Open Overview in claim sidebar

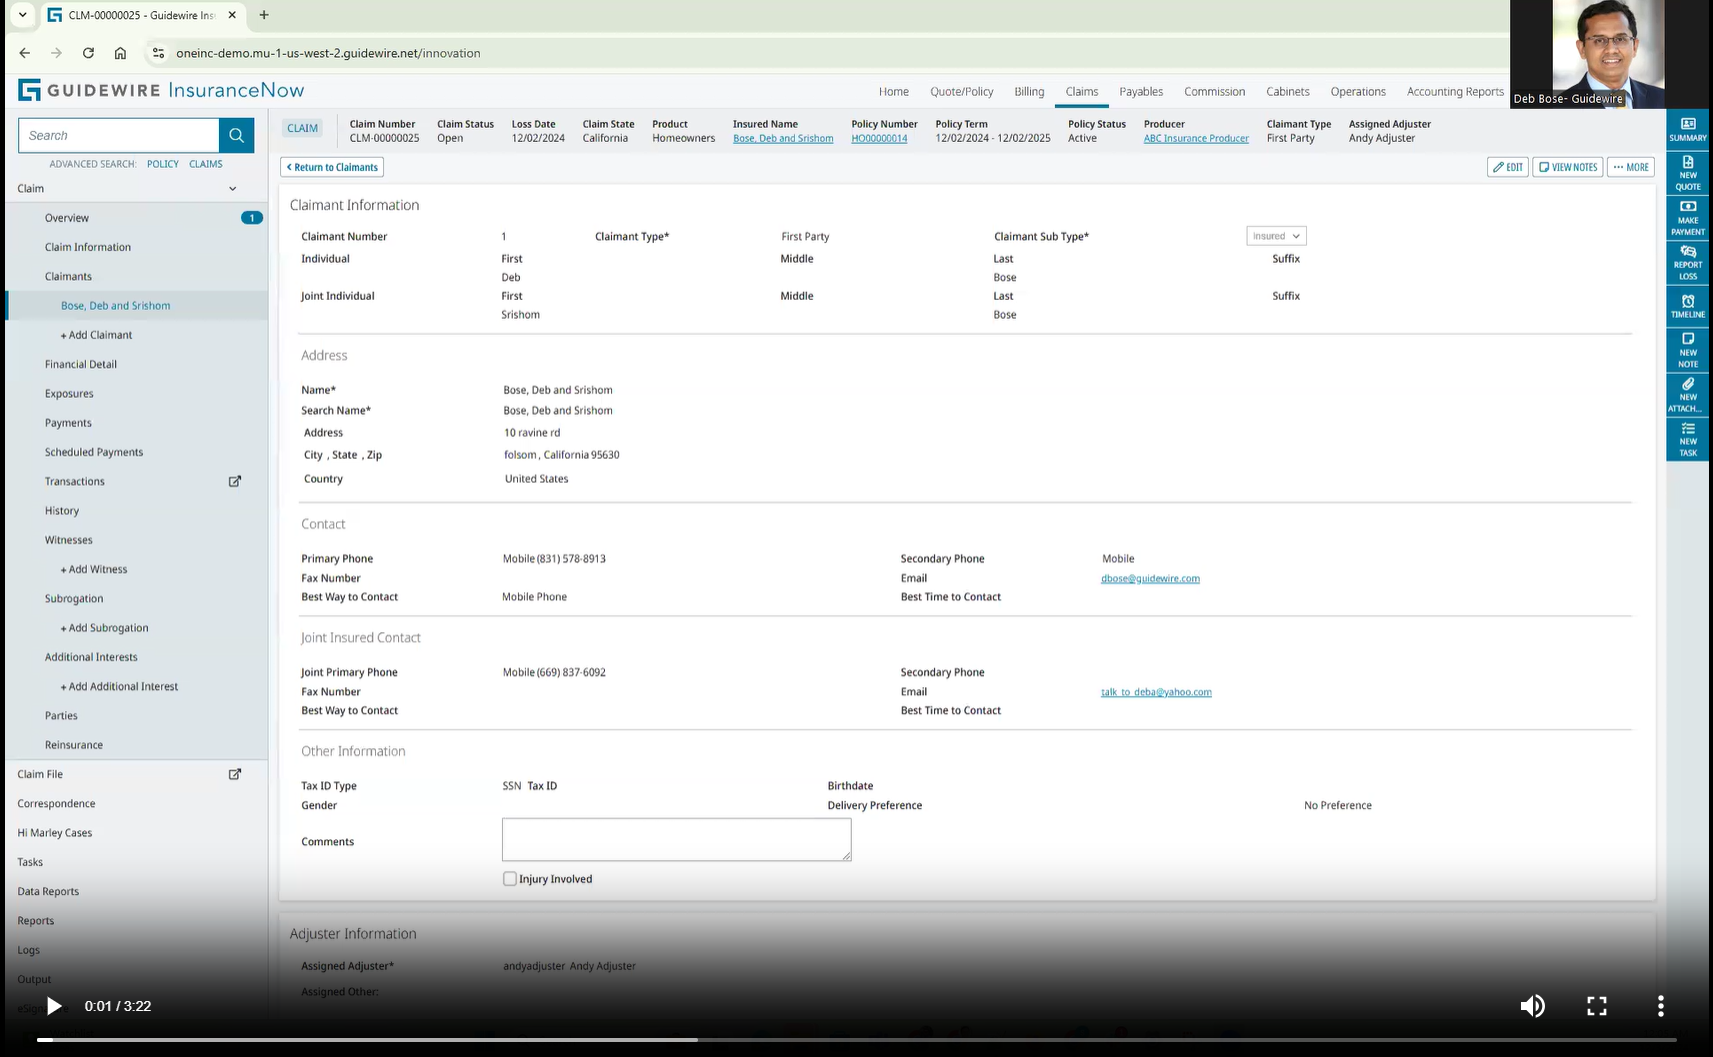tap(67, 218)
